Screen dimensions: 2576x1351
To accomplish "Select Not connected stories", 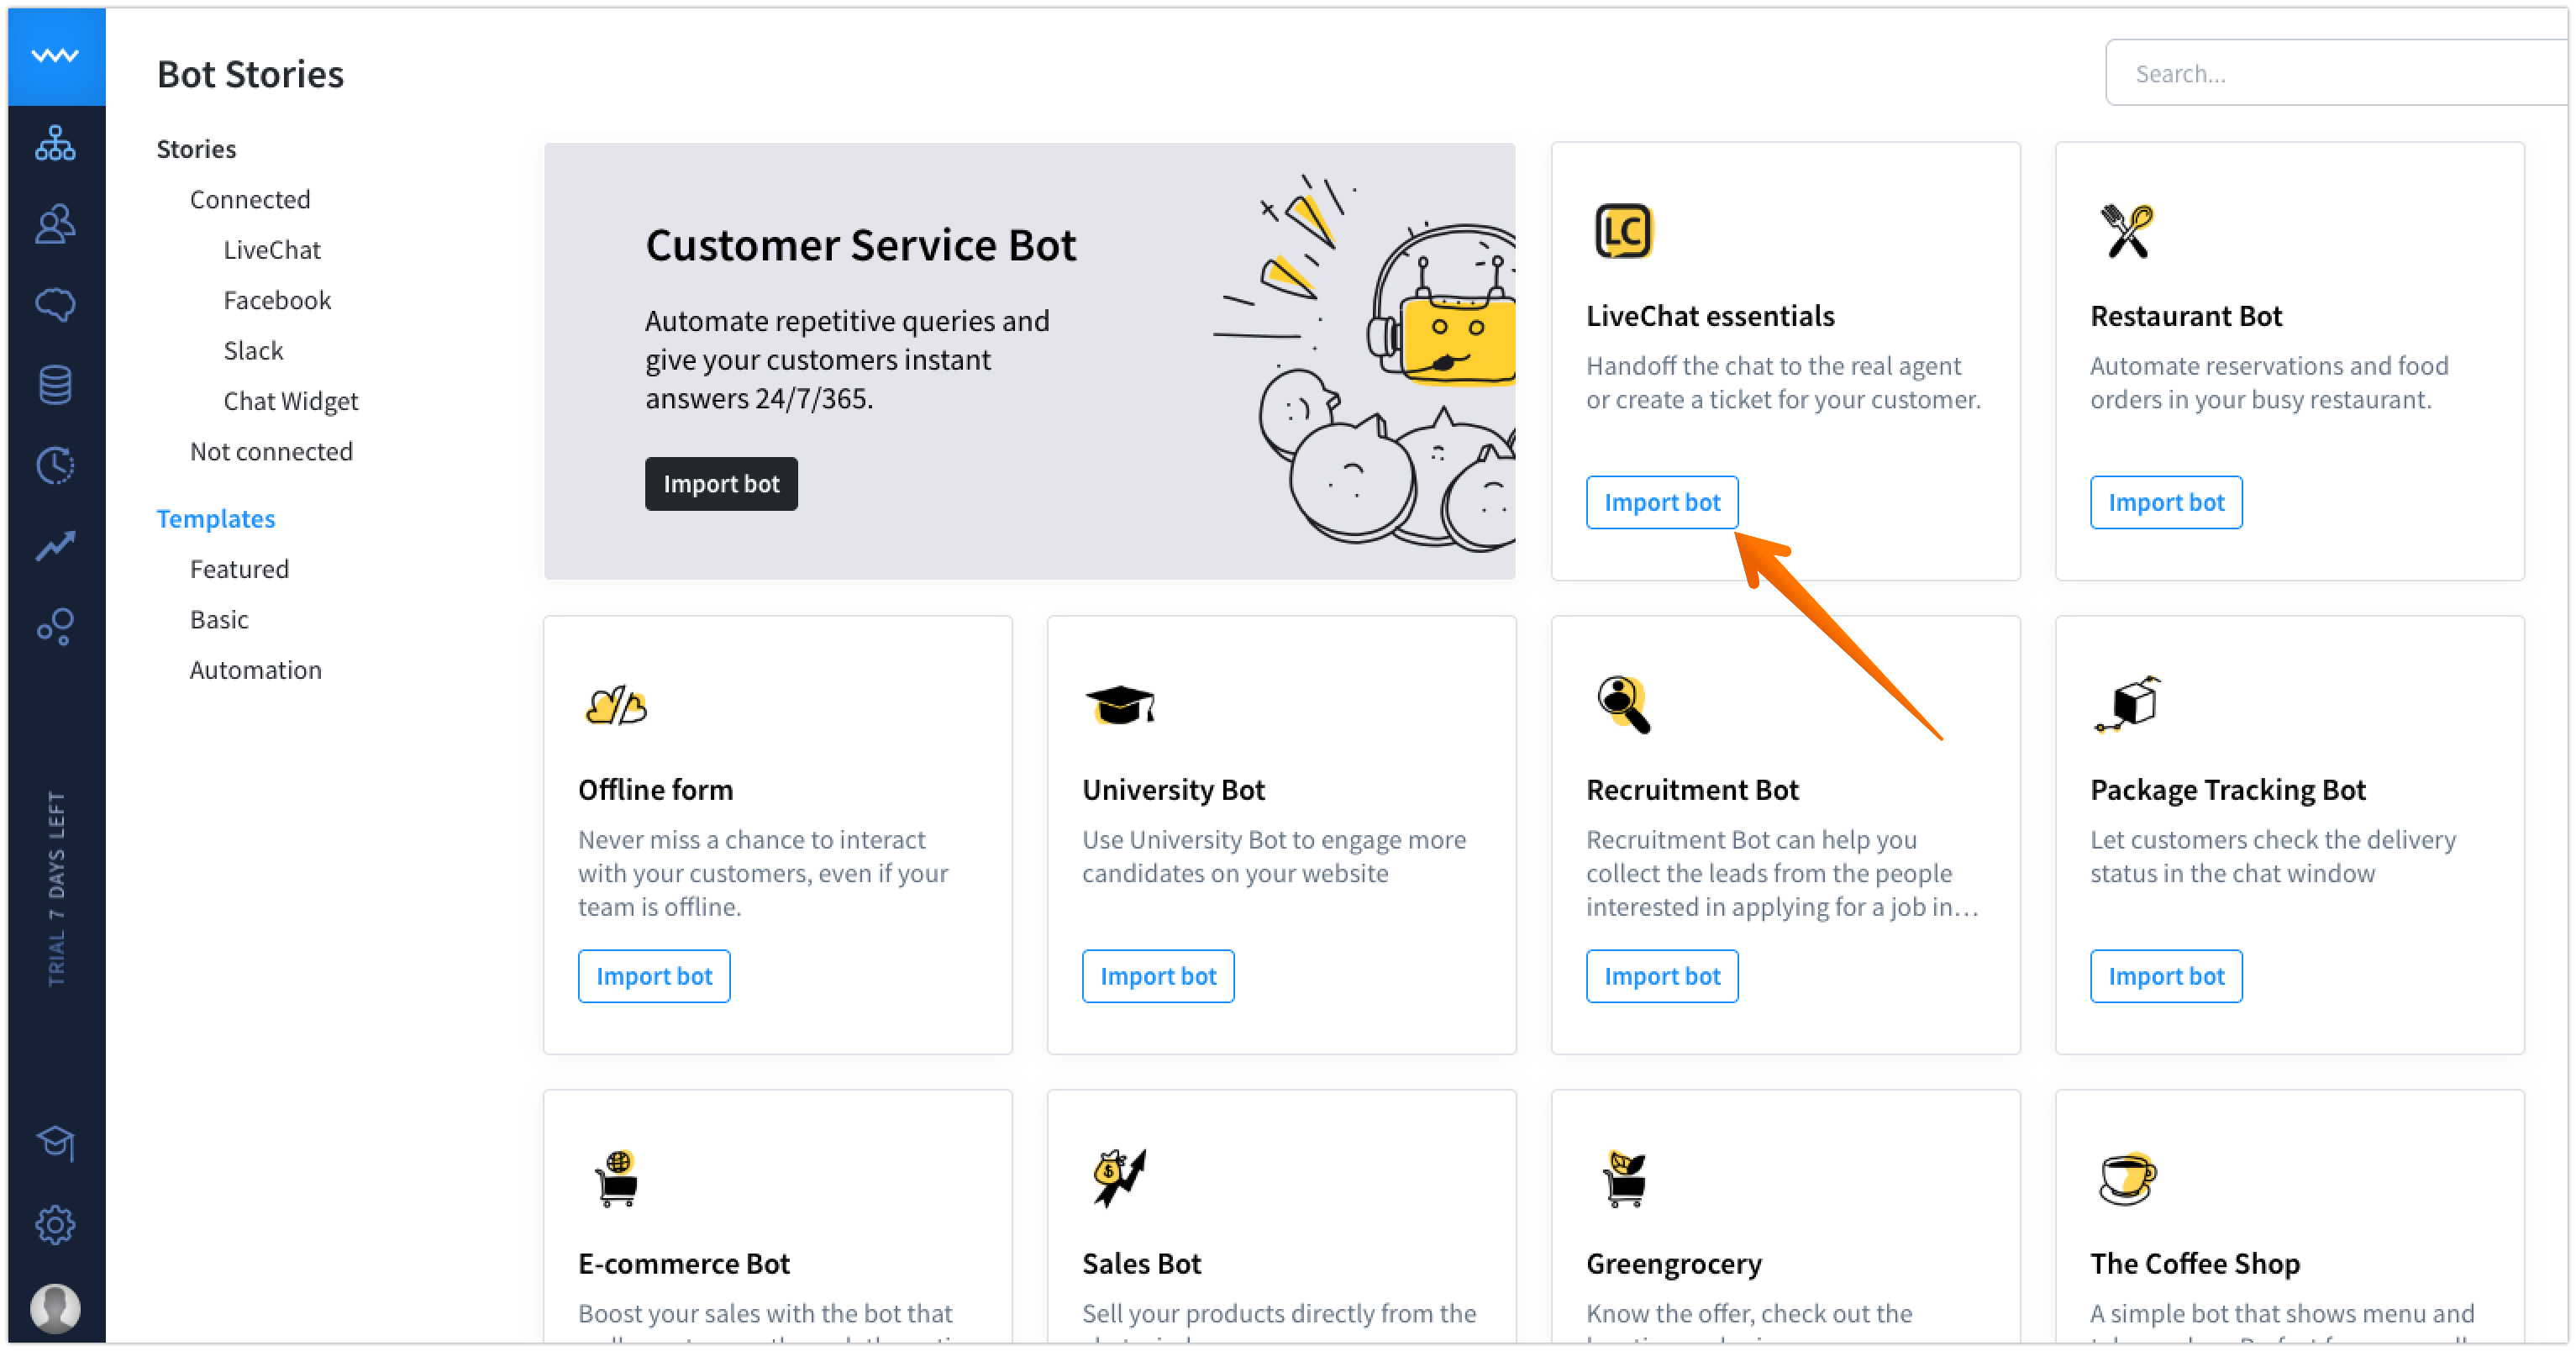I will coord(271,451).
